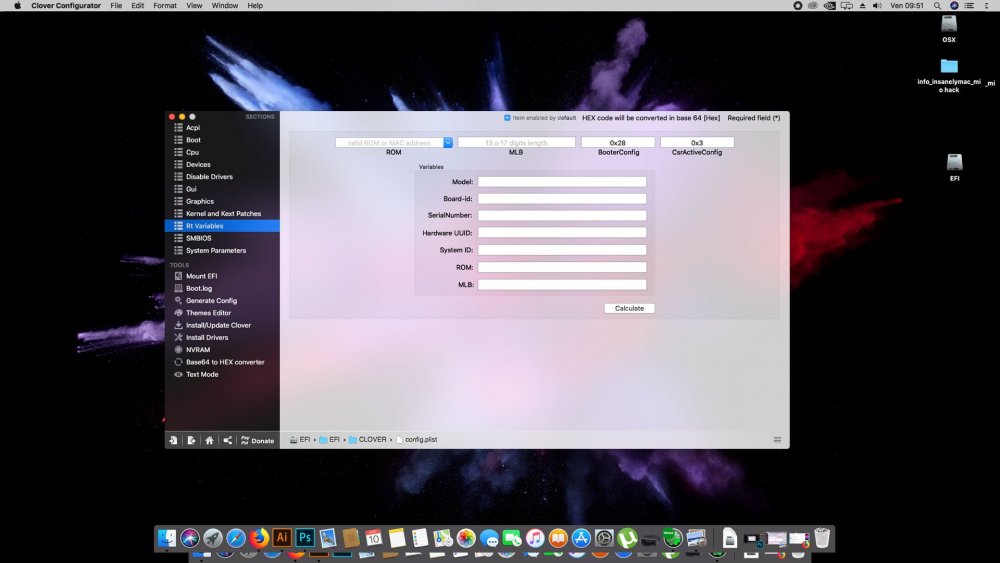The height and width of the screenshot is (563, 1000).
Task: Open the App Store from the dock
Action: [x=581, y=538]
